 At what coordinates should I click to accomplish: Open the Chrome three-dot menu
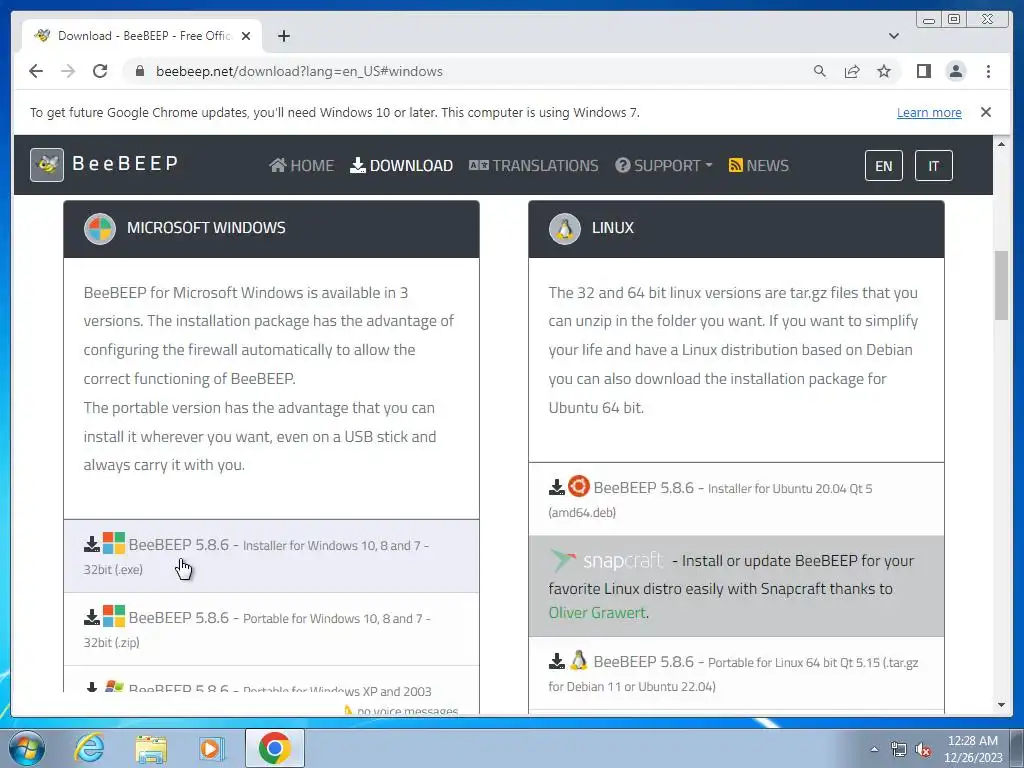pyautogui.click(x=988, y=71)
